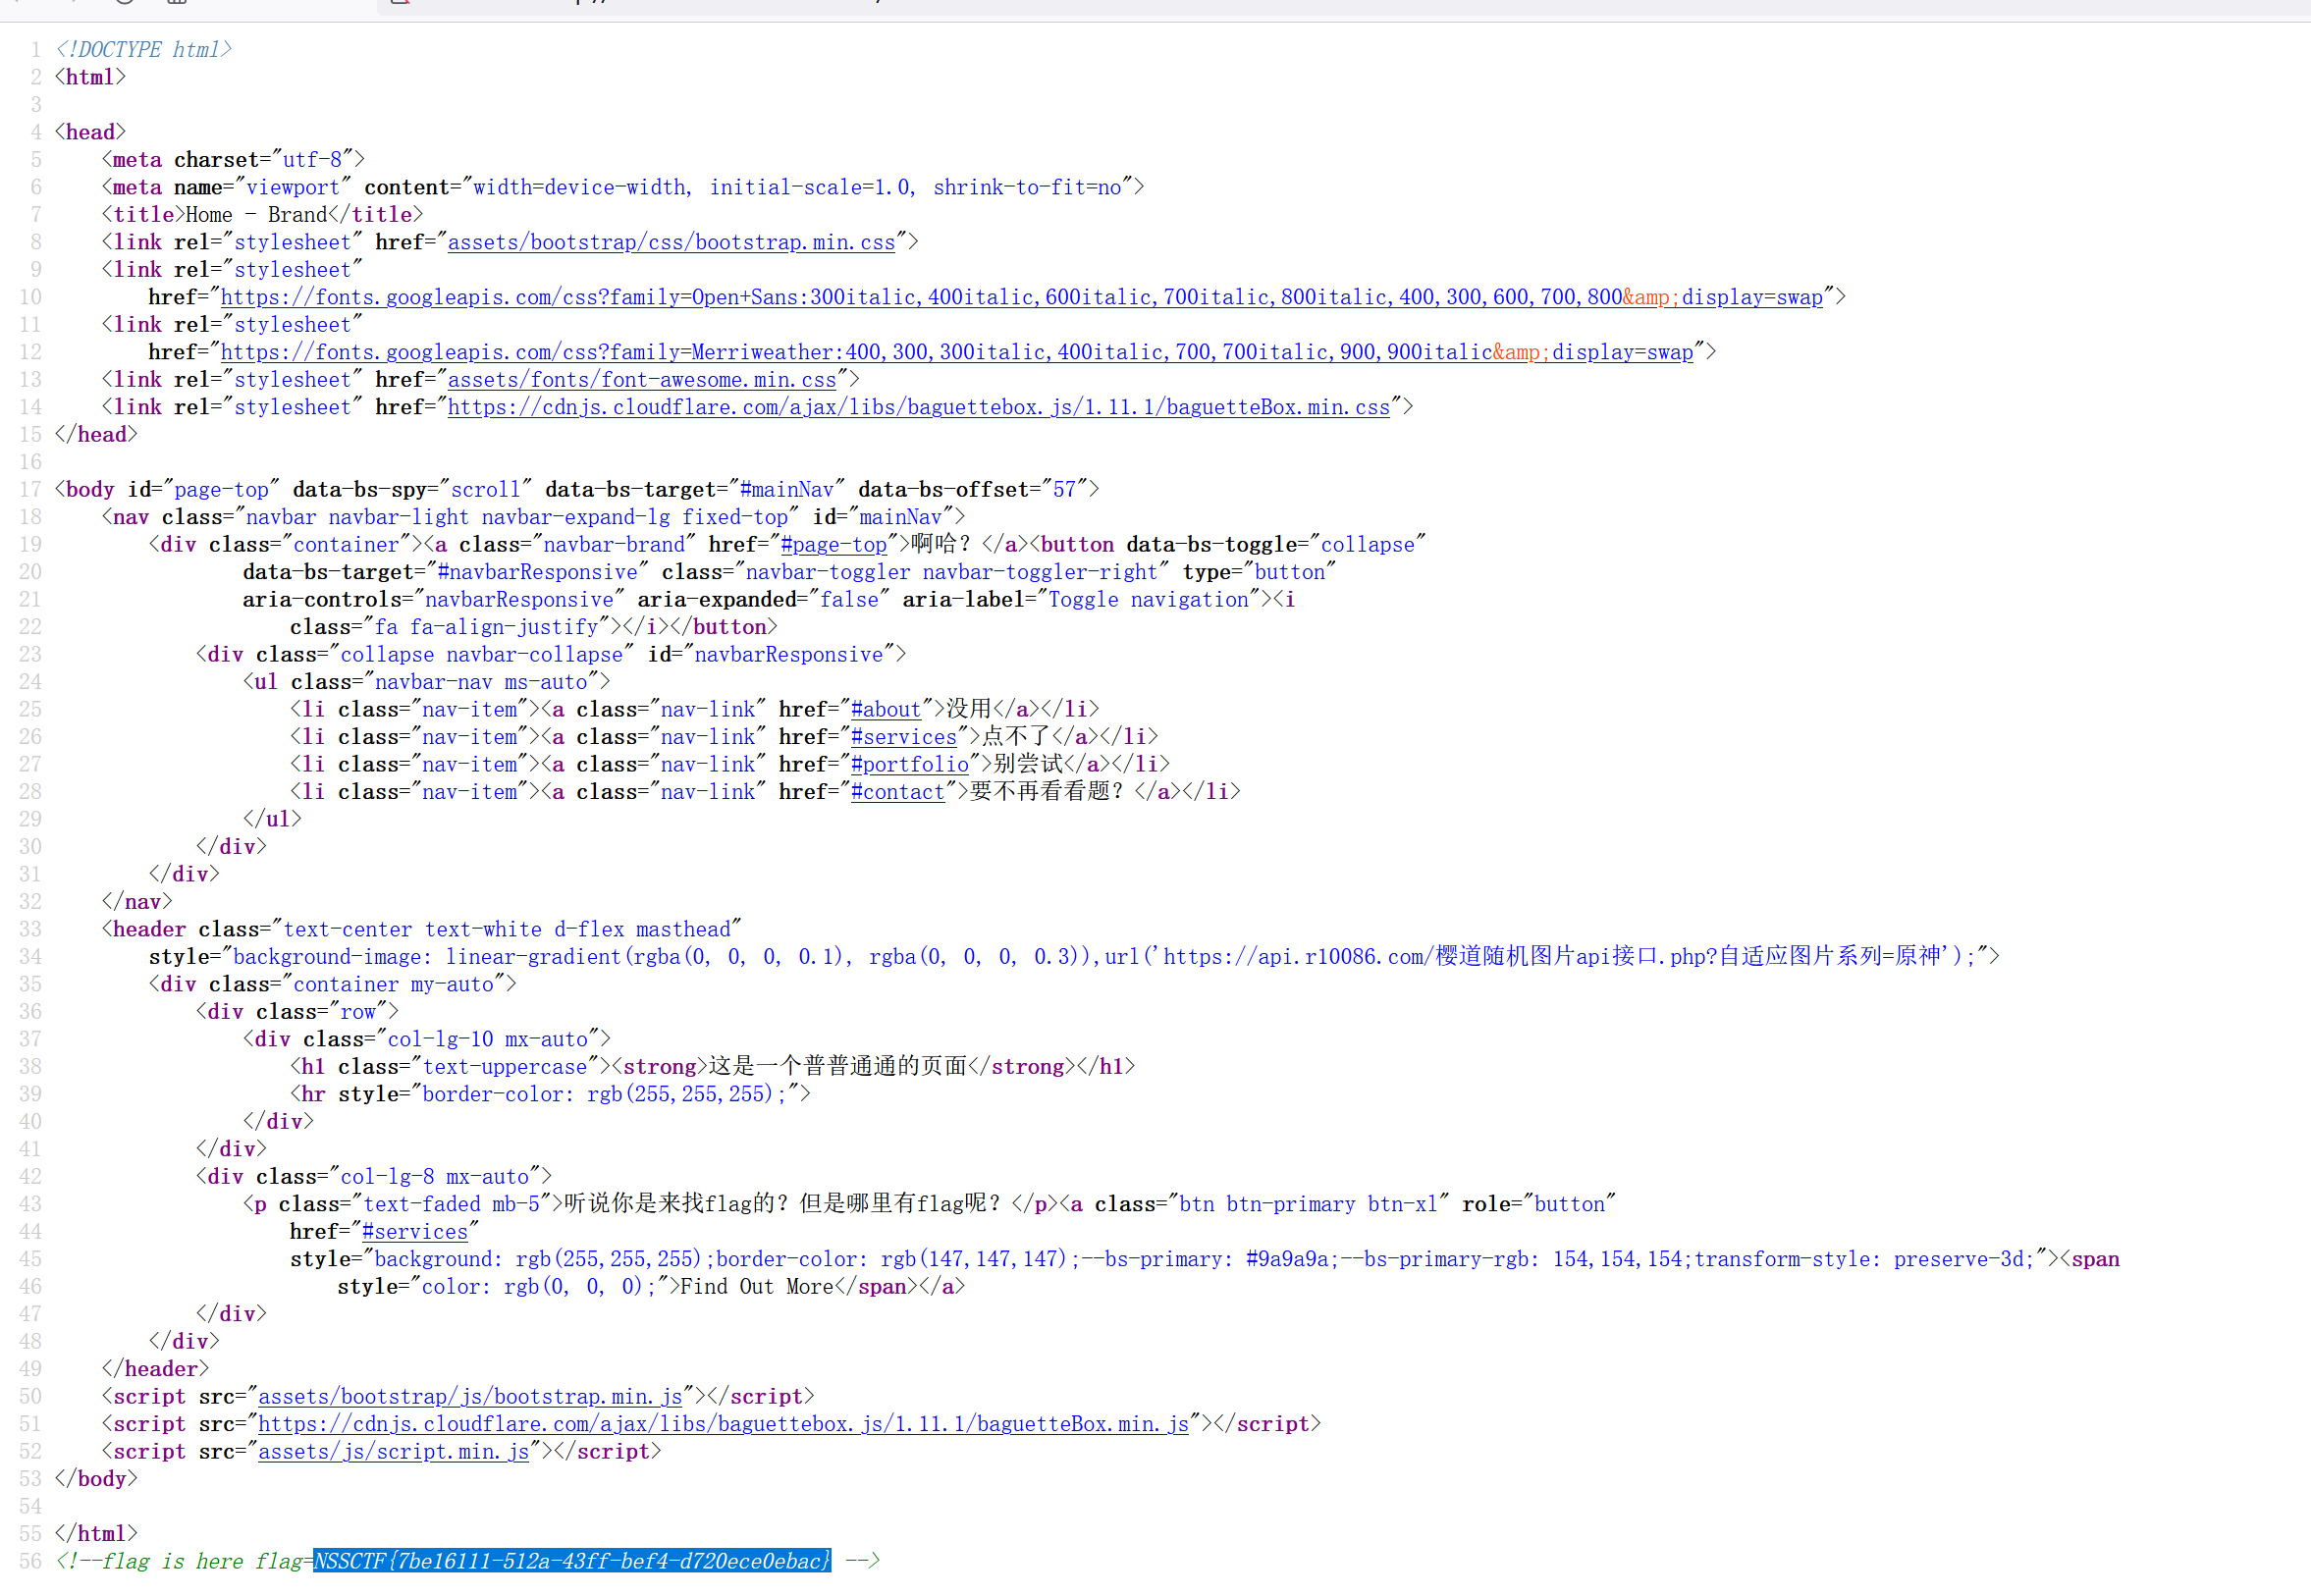The width and height of the screenshot is (2311, 1596).
Task: Open the assets/bootstrap/js/bootstrap.min.js link
Action: [470, 1397]
